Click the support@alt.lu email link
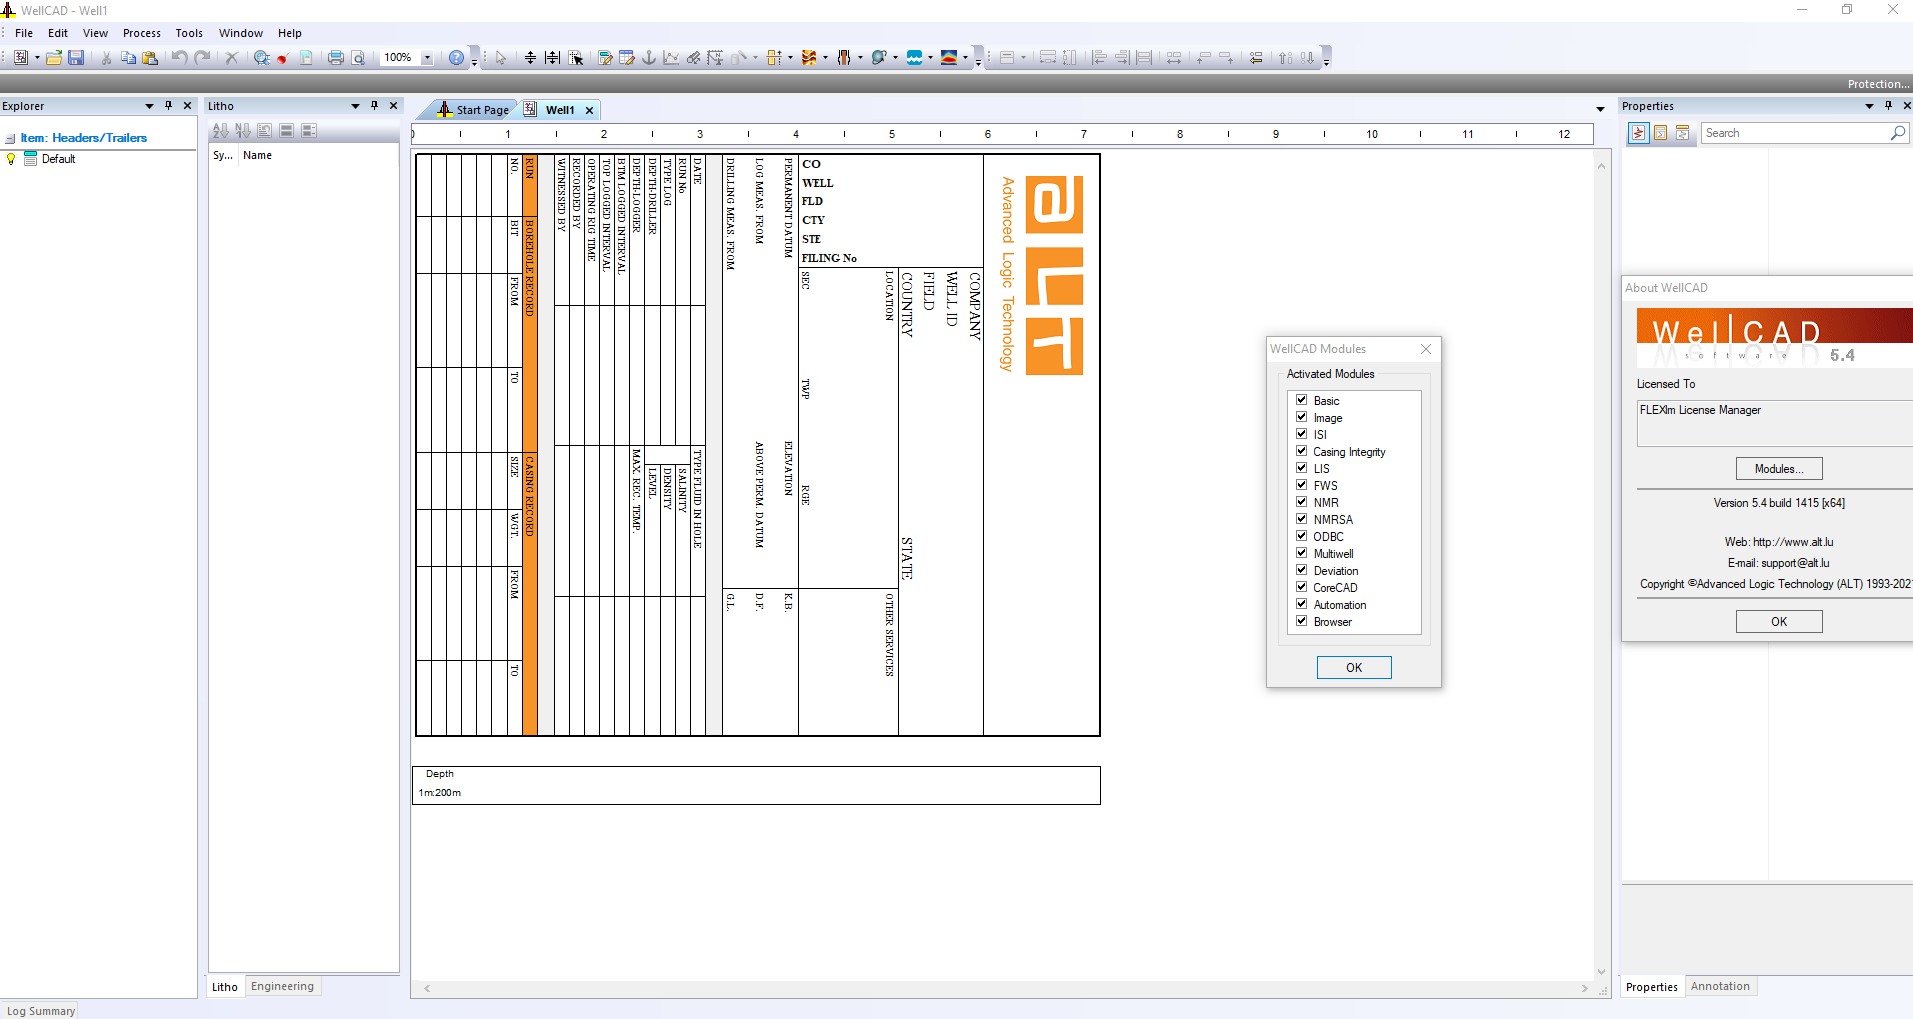The width and height of the screenshot is (1913, 1019). click(1795, 563)
